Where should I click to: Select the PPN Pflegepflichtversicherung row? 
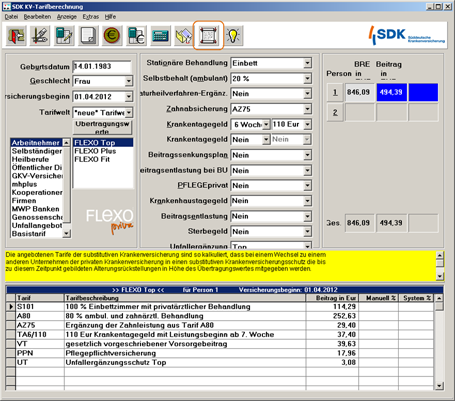point(221,353)
